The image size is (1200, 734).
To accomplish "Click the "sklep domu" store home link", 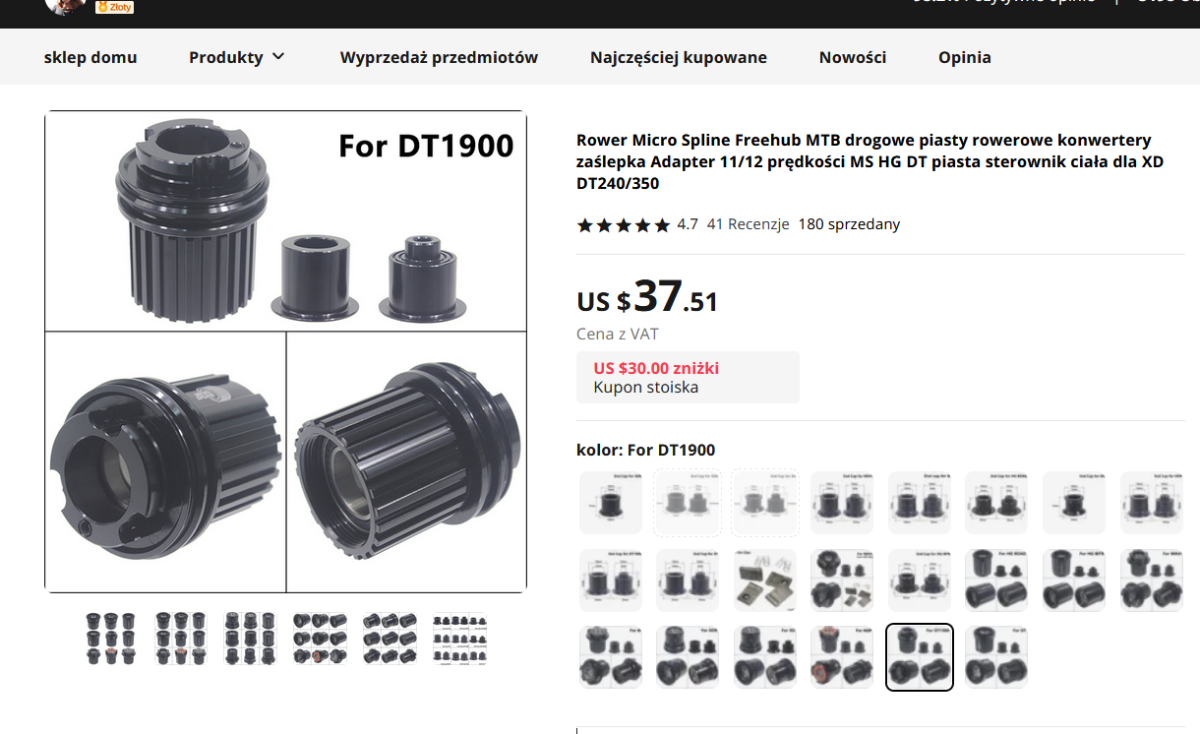I will pyautogui.click(x=90, y=57).
